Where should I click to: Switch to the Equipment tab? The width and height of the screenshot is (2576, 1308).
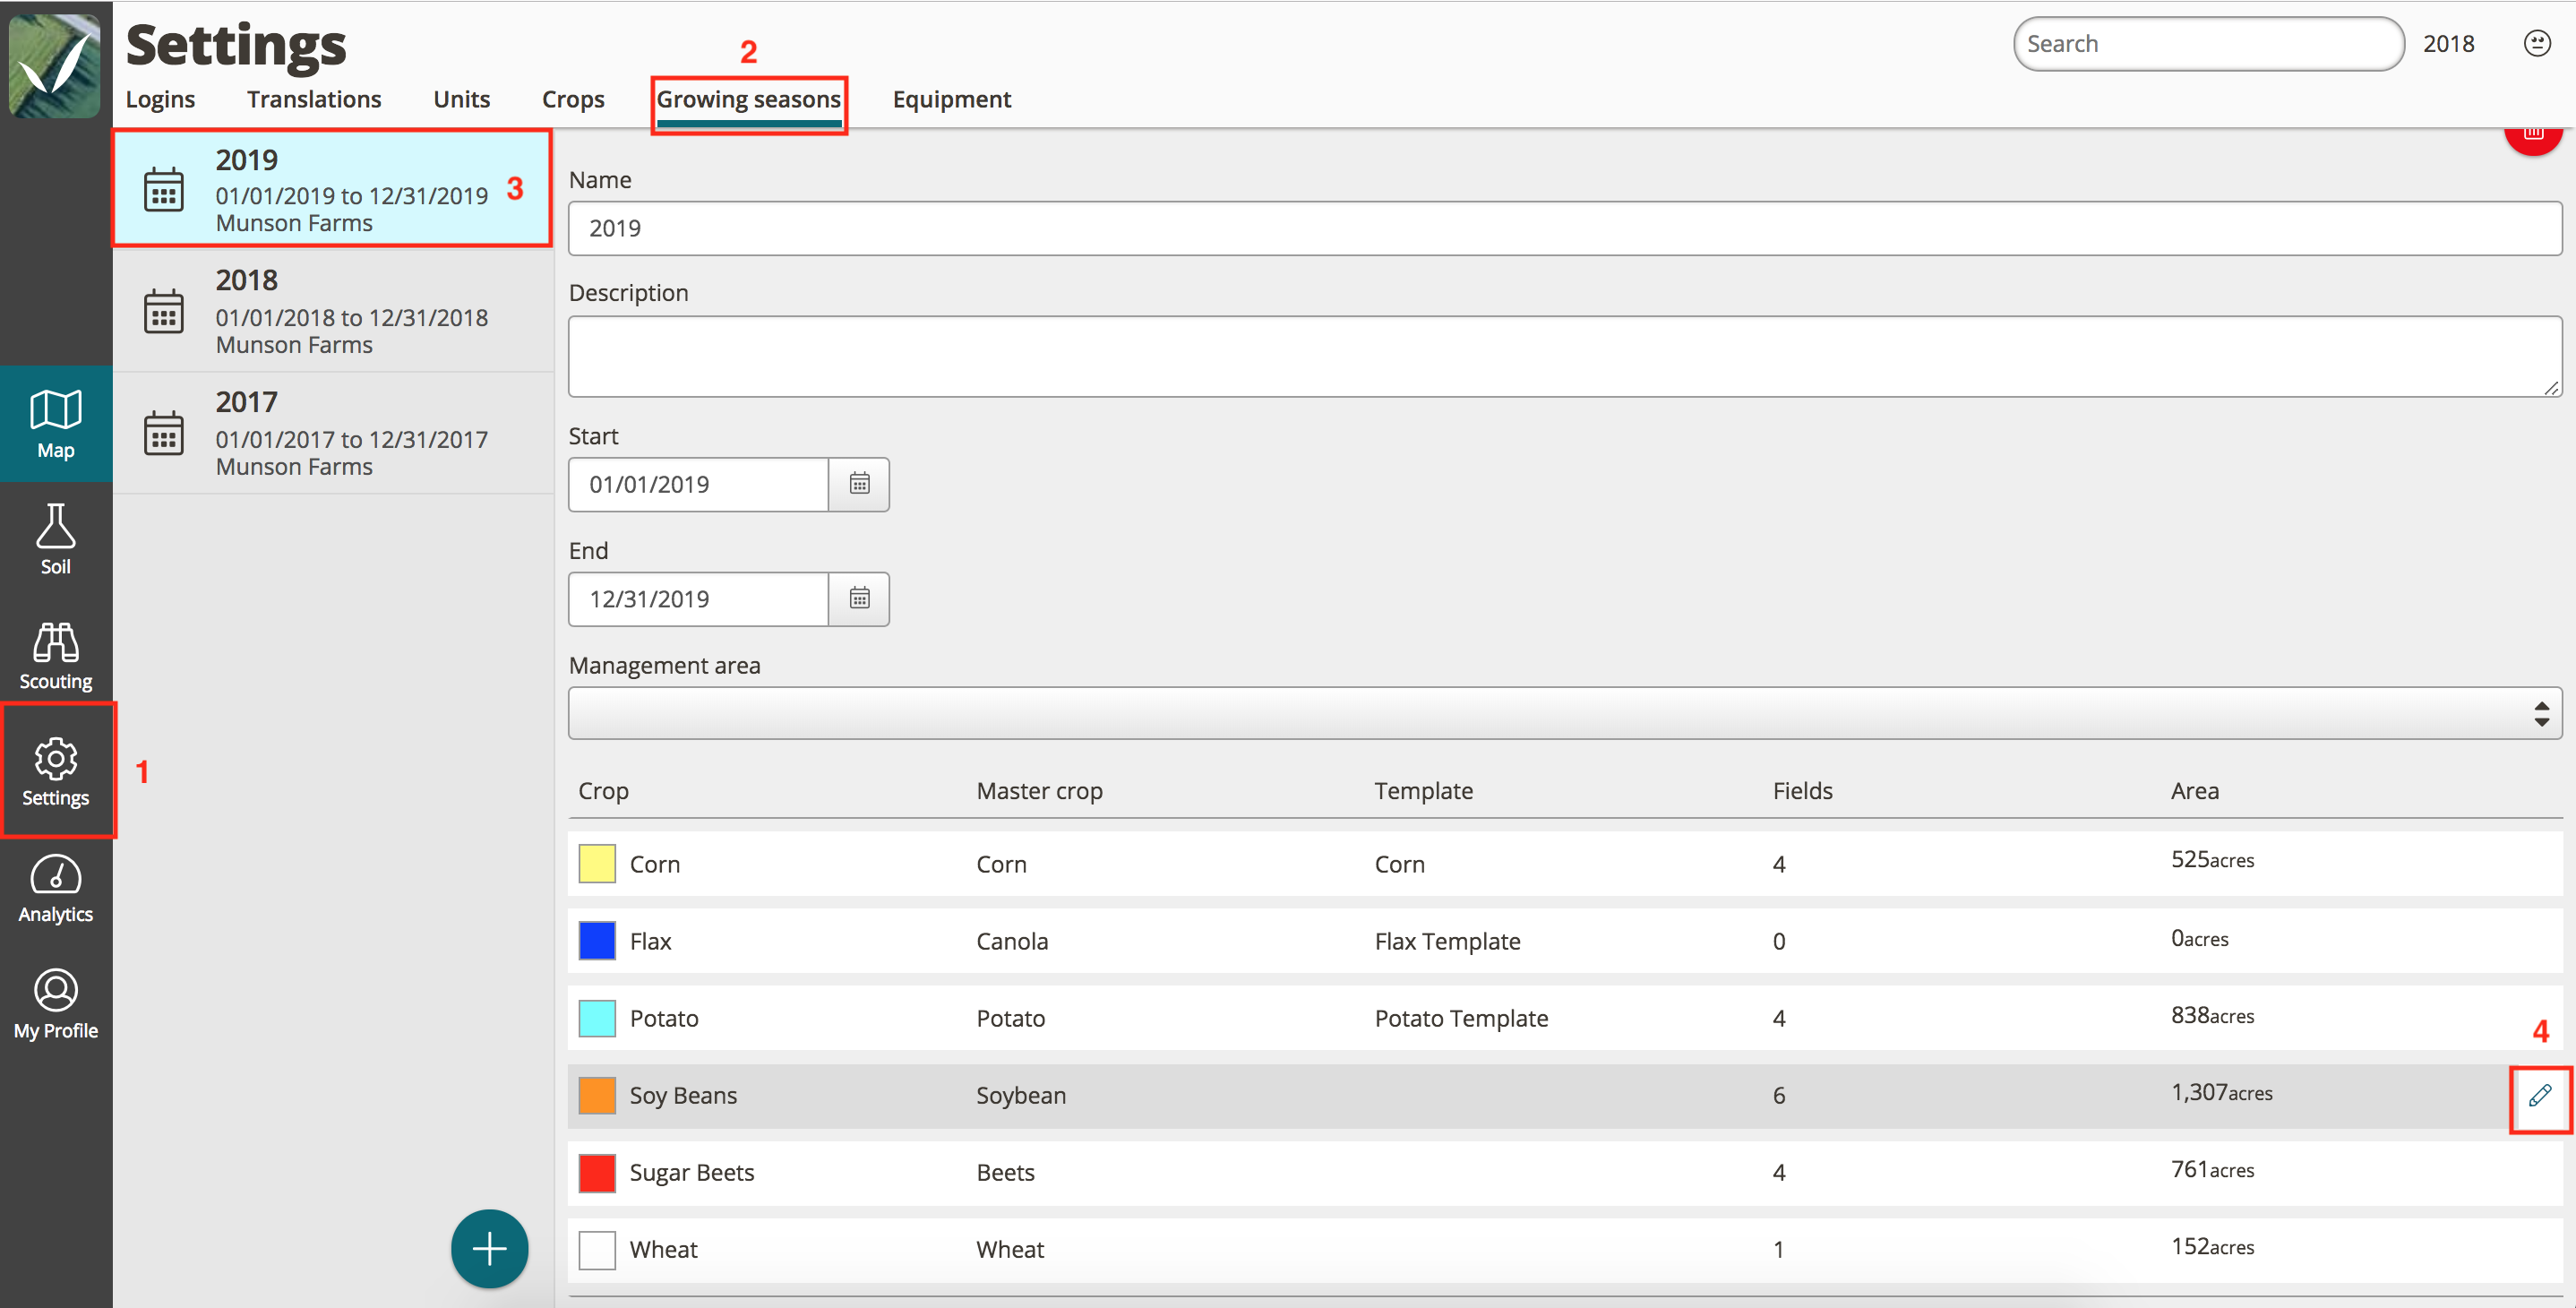[951, 99]
